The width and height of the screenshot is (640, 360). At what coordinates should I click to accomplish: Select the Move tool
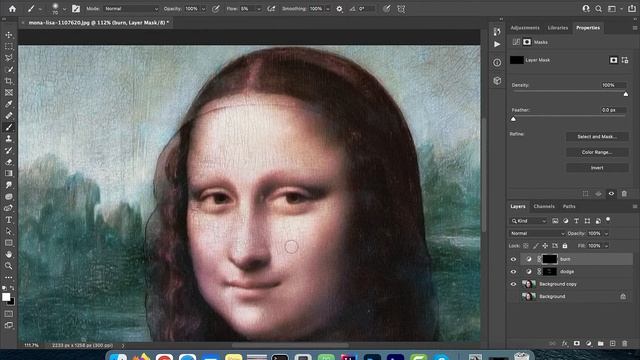pos(9,35)
